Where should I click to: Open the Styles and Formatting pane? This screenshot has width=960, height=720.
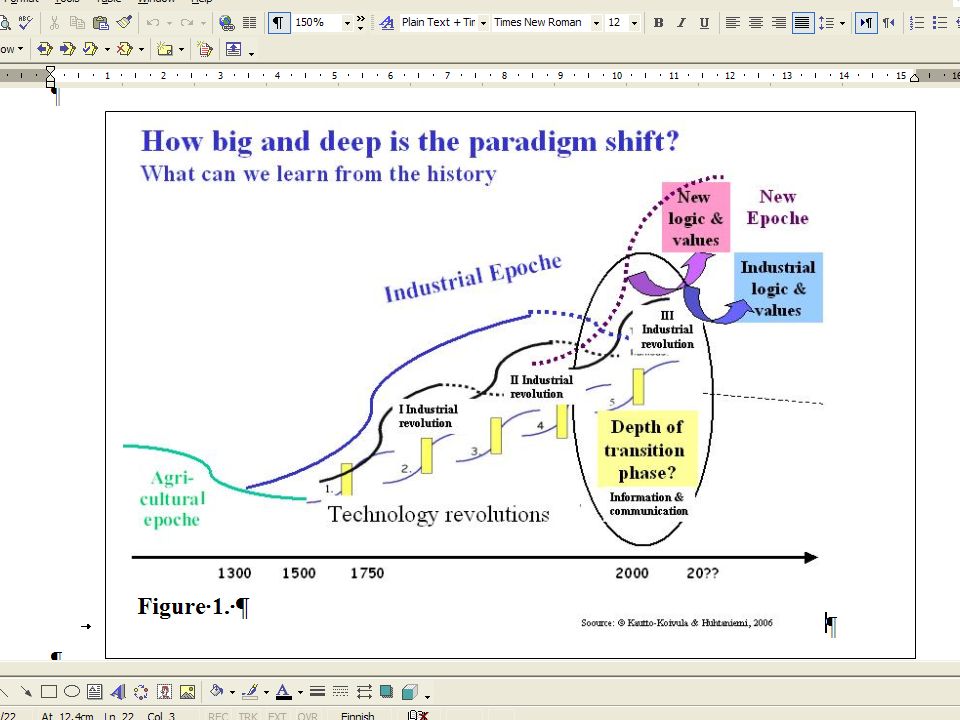(x=386, y=23)
